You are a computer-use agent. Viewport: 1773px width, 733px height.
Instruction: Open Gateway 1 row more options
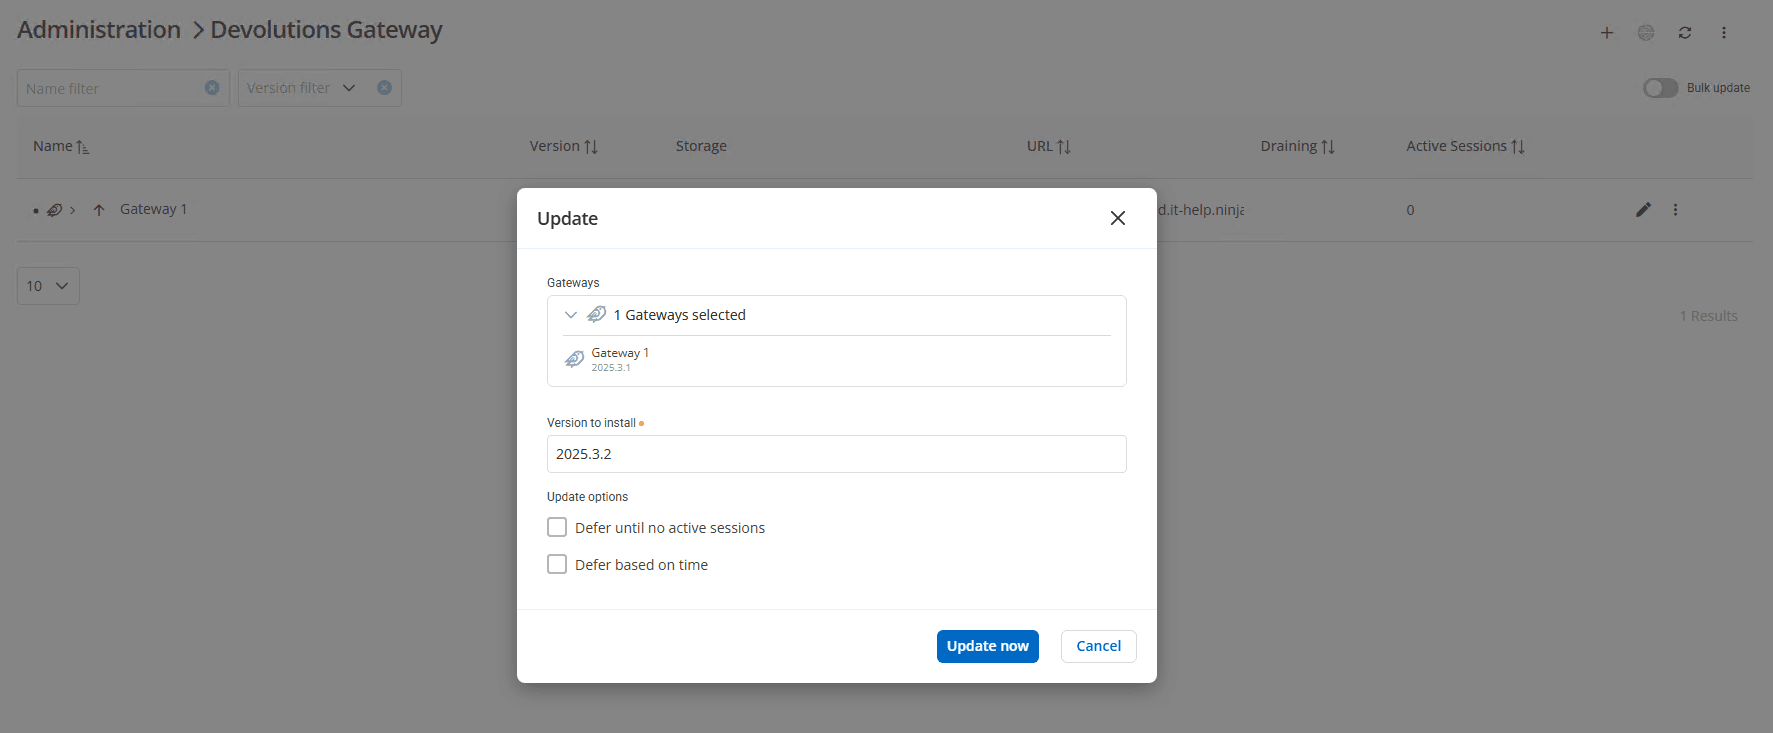(x=1676, y=210)
